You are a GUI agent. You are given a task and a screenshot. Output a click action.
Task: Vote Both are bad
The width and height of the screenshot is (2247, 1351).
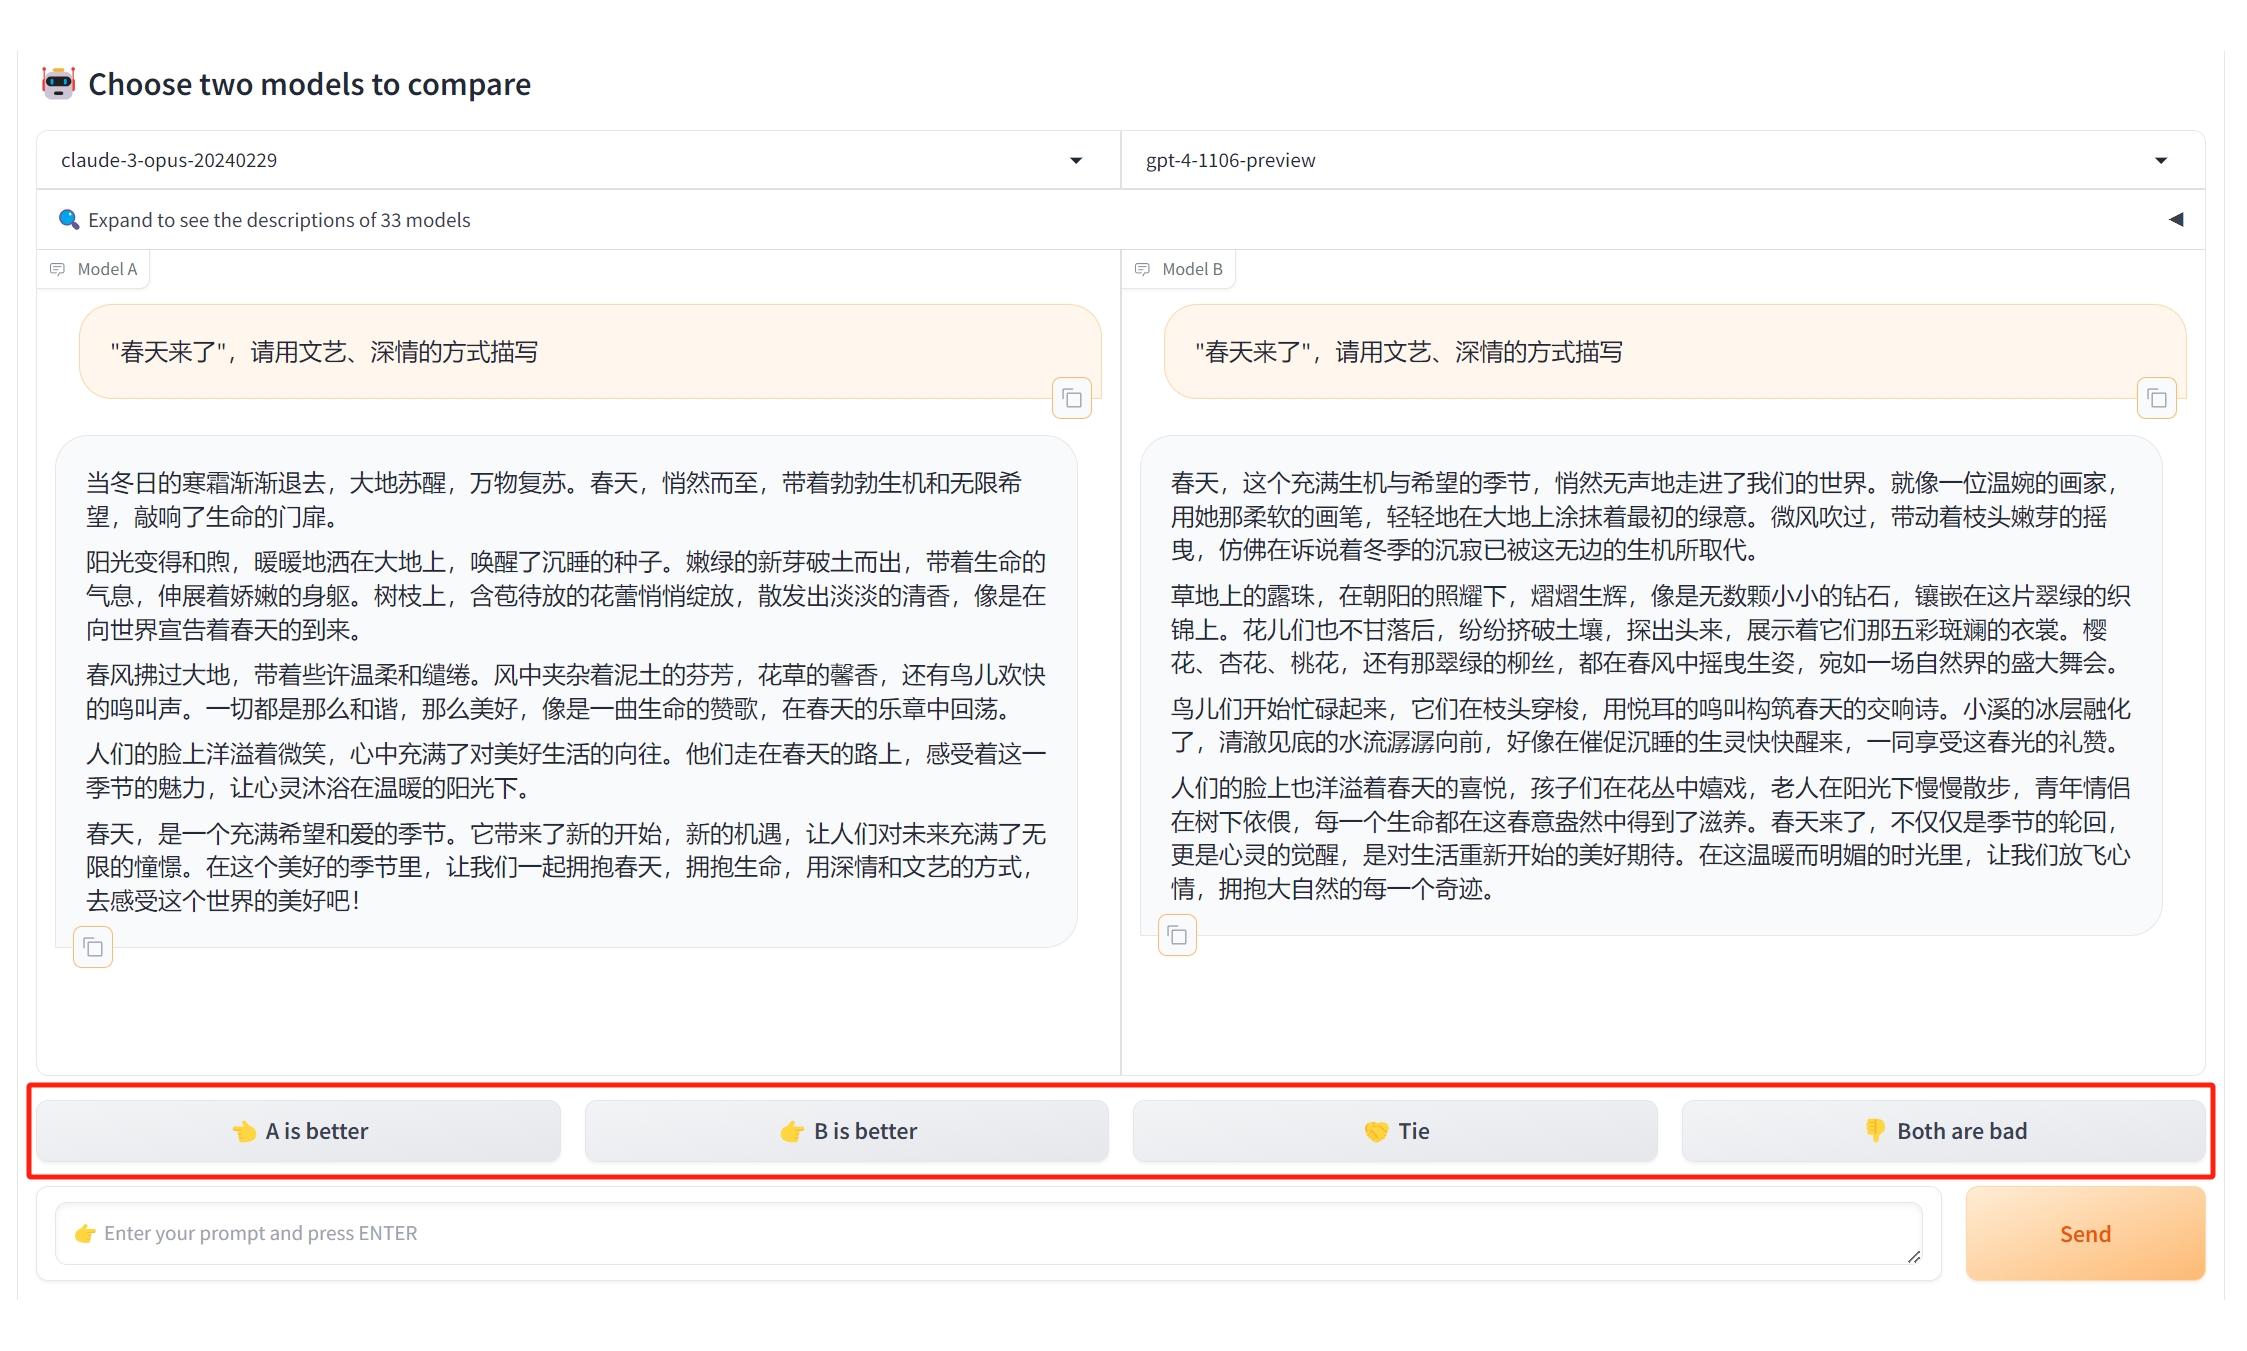click(1942, 1131)
